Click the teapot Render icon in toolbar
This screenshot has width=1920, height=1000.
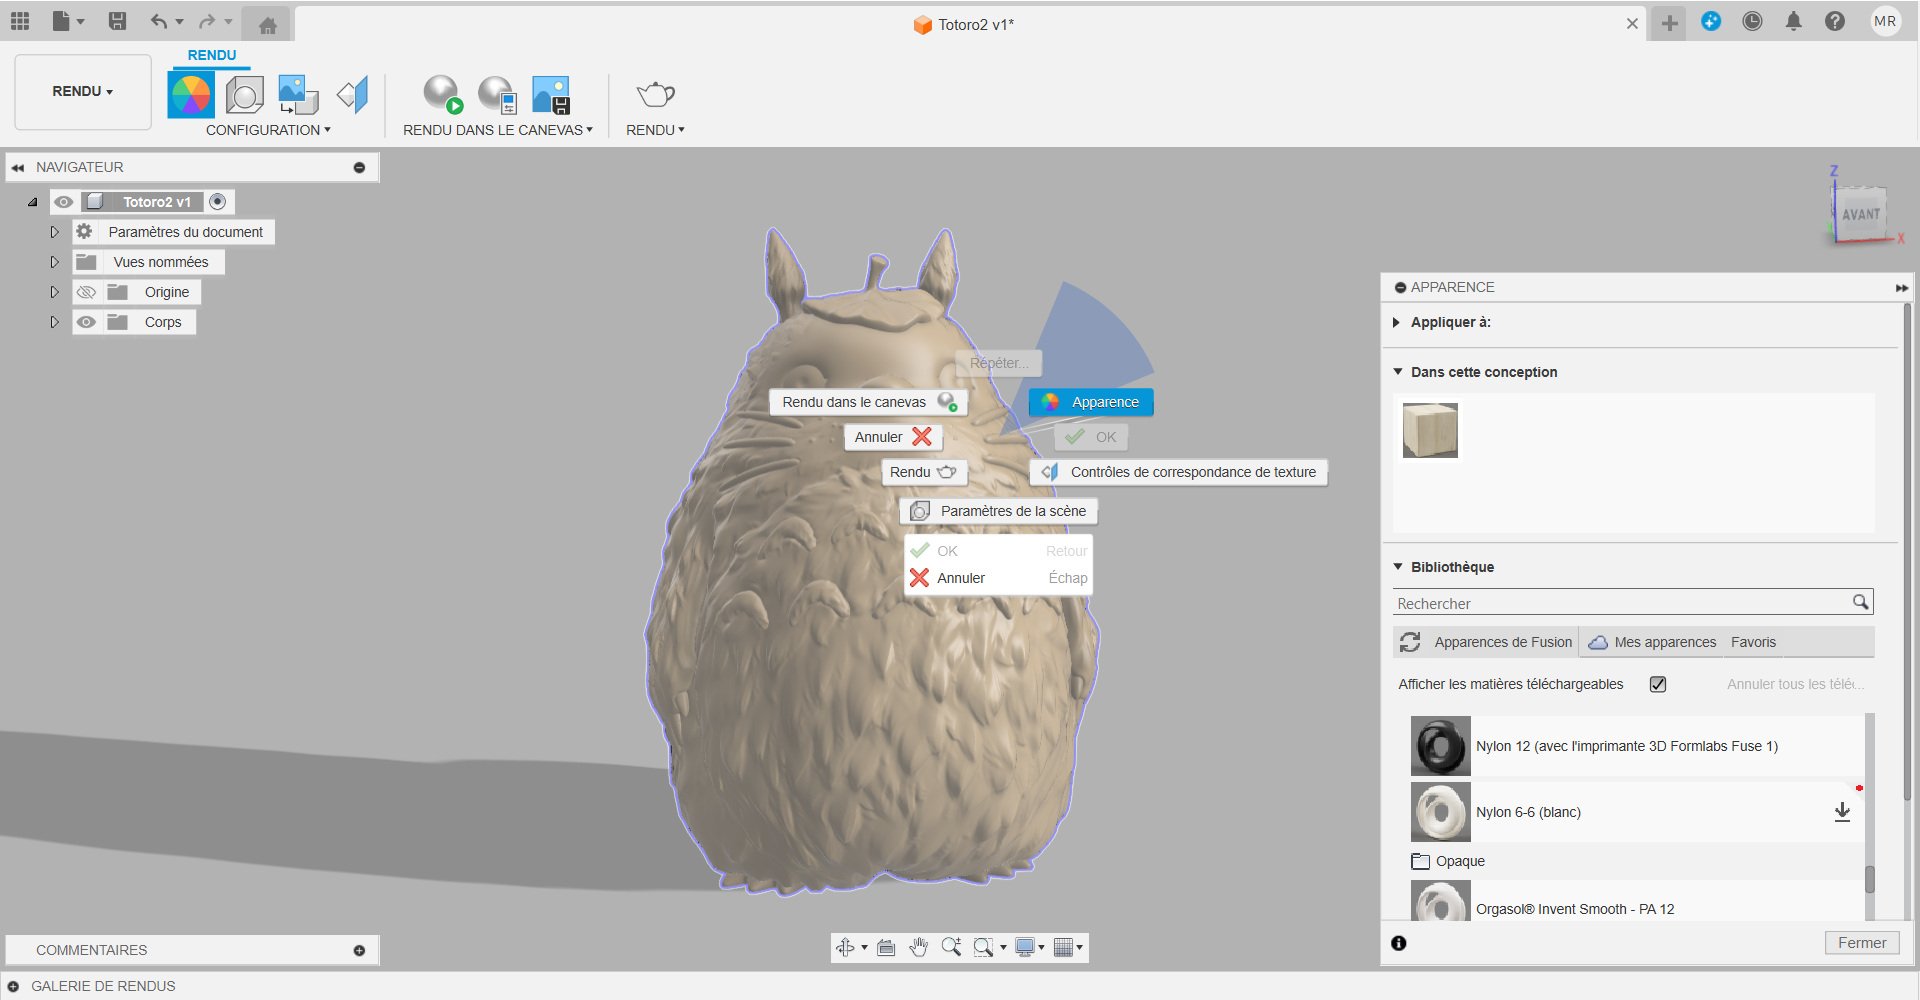click(x=655, y=95)
